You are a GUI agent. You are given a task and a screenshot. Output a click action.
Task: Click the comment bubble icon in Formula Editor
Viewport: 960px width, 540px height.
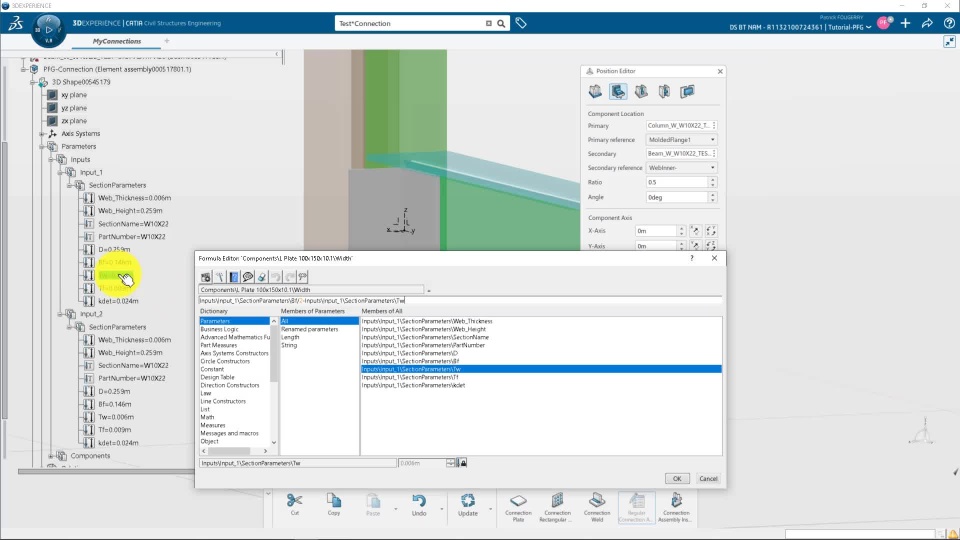coord(248,277)
